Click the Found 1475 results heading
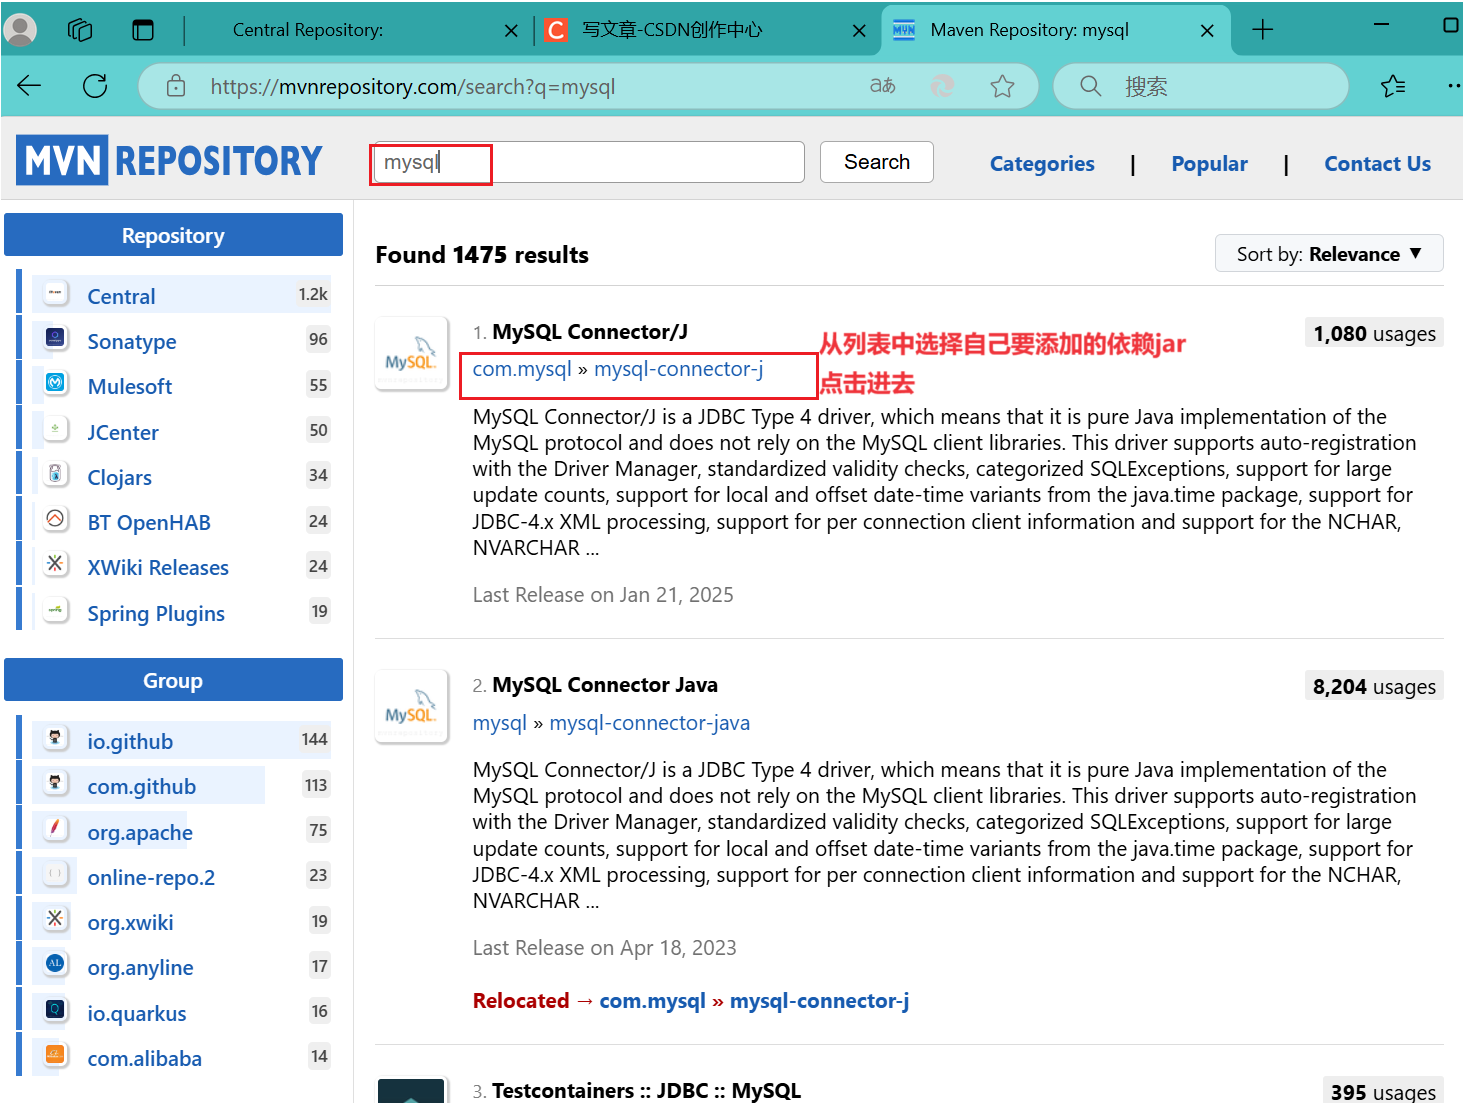Screen dimensions: 1463x1103 482,254
